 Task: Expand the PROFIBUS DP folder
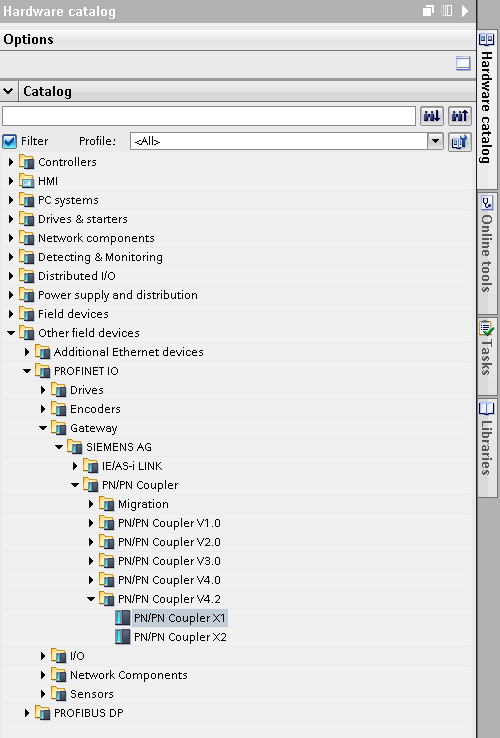pyautogui.click(x=27, y=713)
